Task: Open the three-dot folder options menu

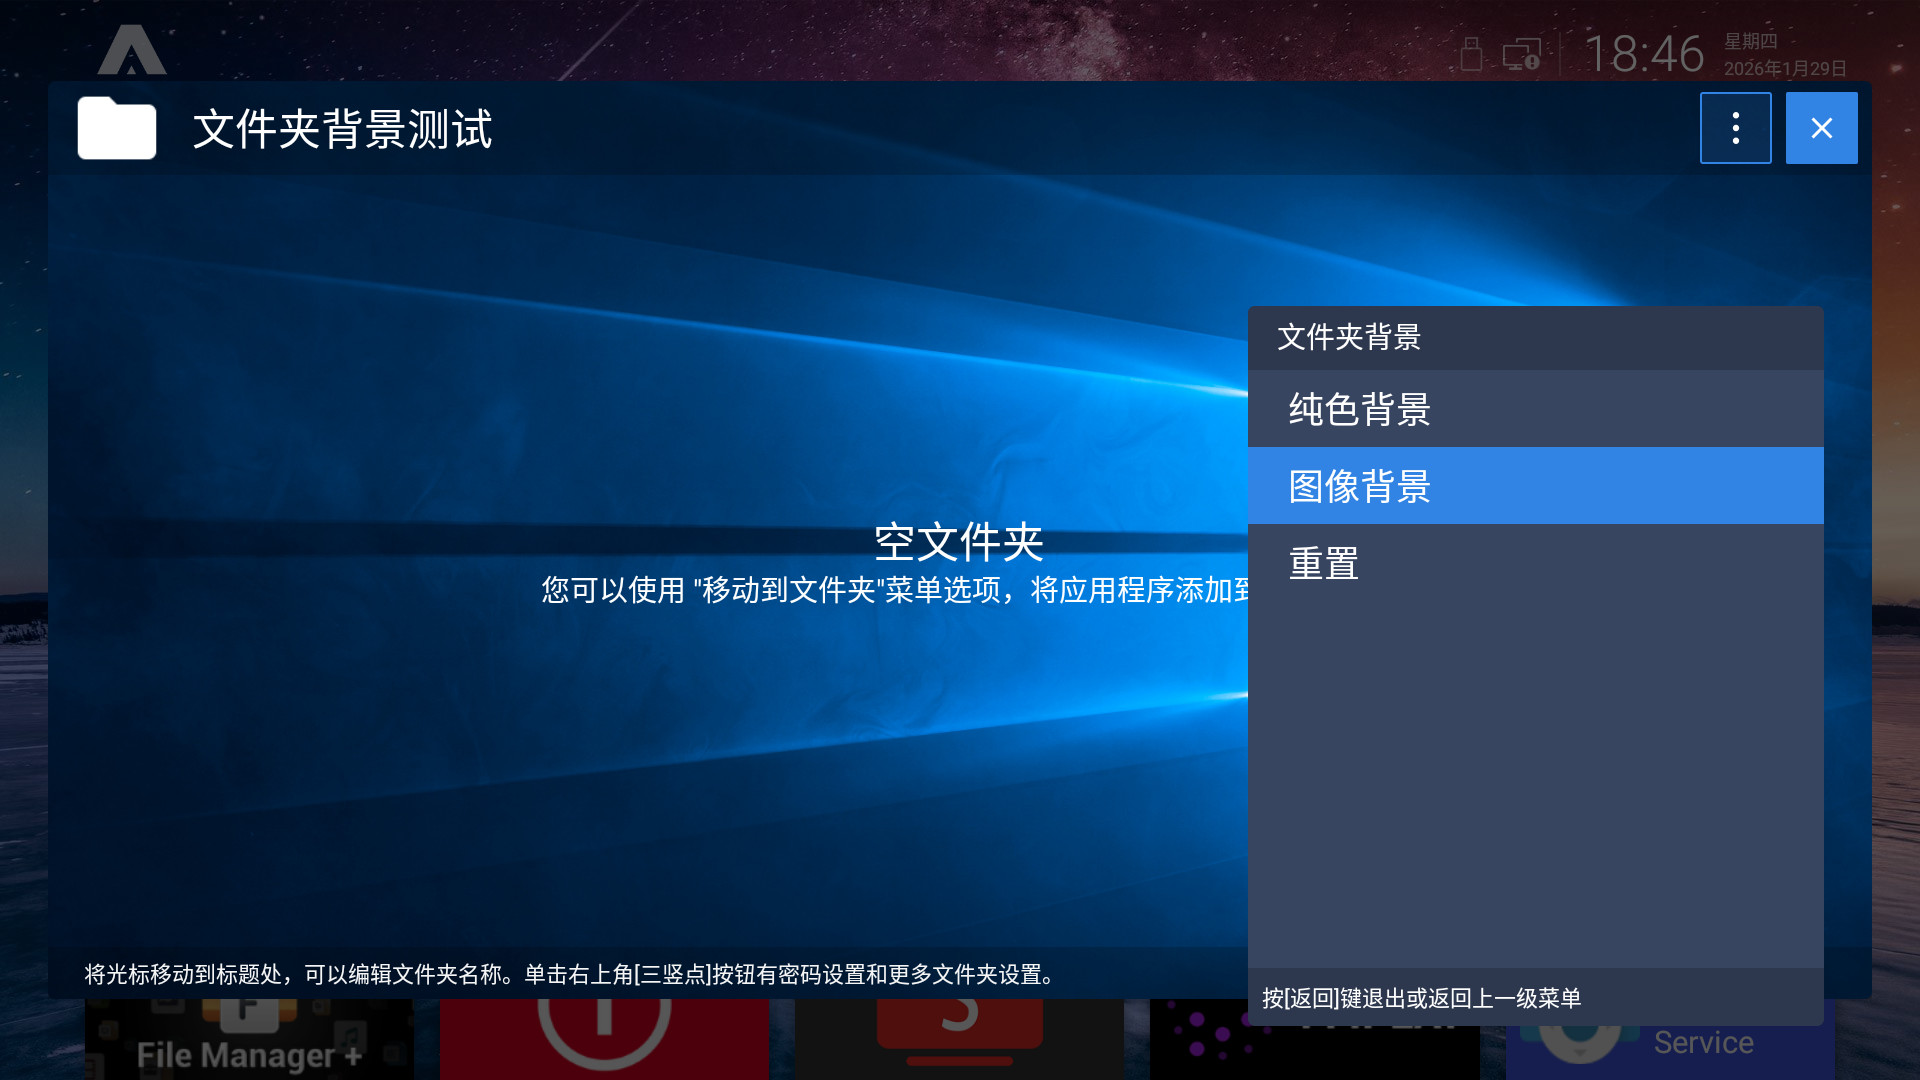Action: (x=1735, y=128)
